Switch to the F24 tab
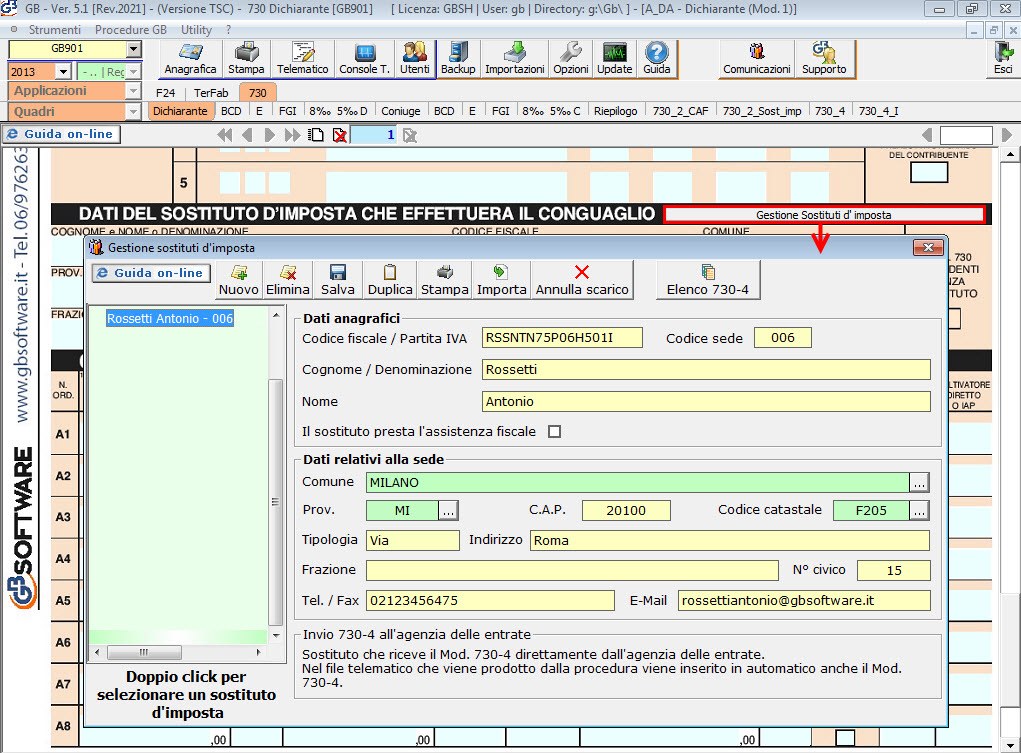Screen dimensions: 1021x753 coord(165,92)
